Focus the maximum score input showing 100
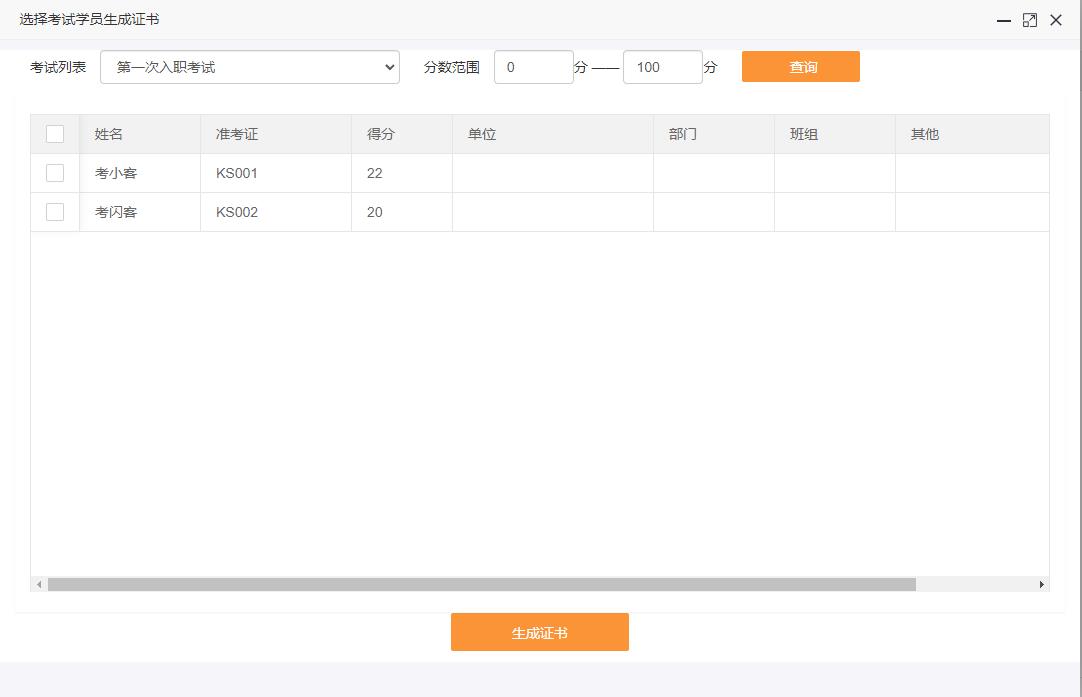 click(x=662, y=67)
